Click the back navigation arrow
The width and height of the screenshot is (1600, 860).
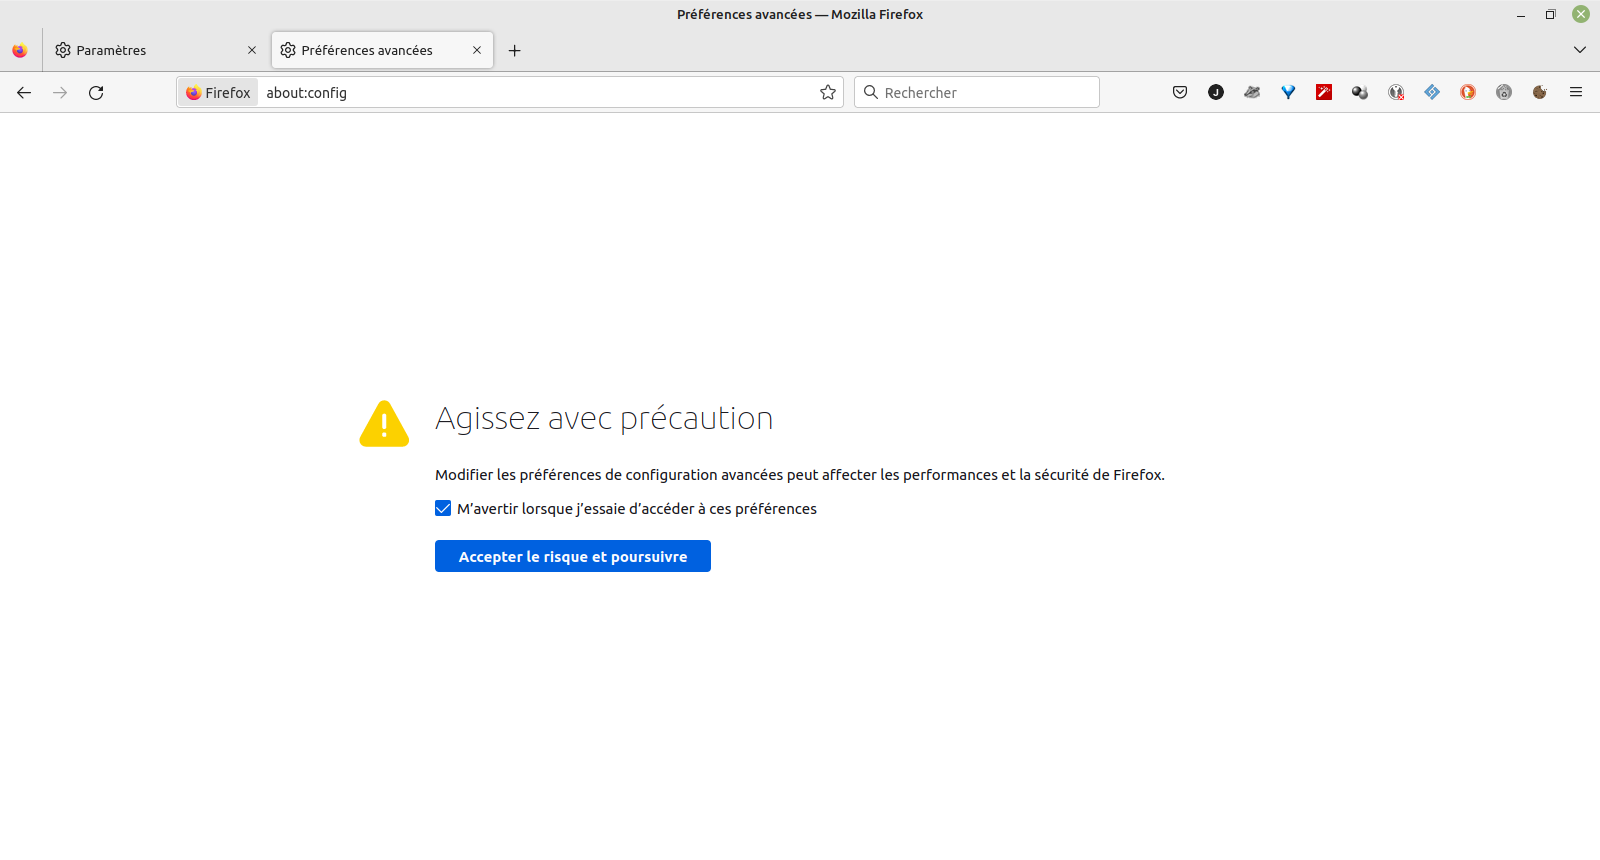pyautogui.click(x=24, y=92)
